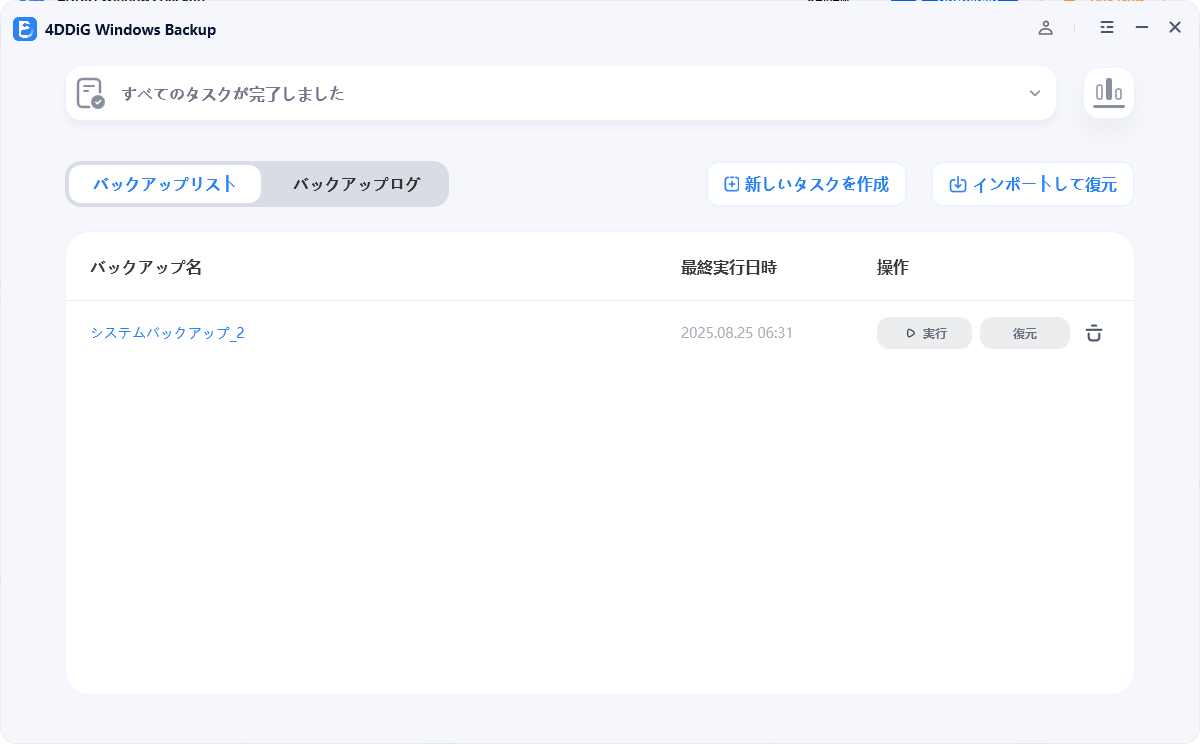Image resolution: width=1200 pixels, height=744 pixels.
Task: Click the 4DDiG Windows Backup logo icon
Action: [x=24, y=29]
